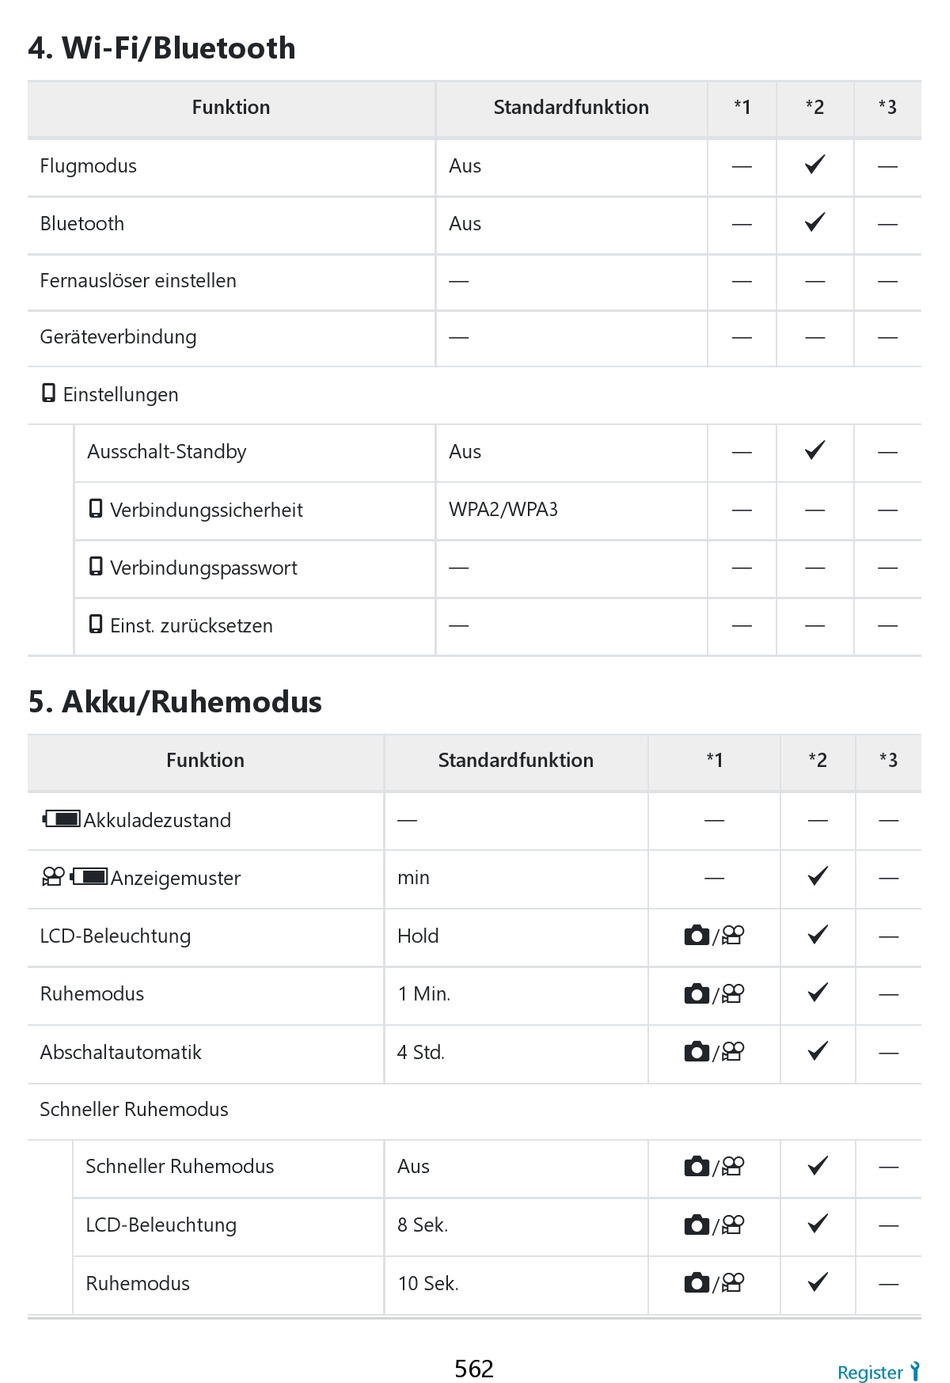Click the page number 562
The height and width of the screenshot is (1383, 950).
(474, 1369)
